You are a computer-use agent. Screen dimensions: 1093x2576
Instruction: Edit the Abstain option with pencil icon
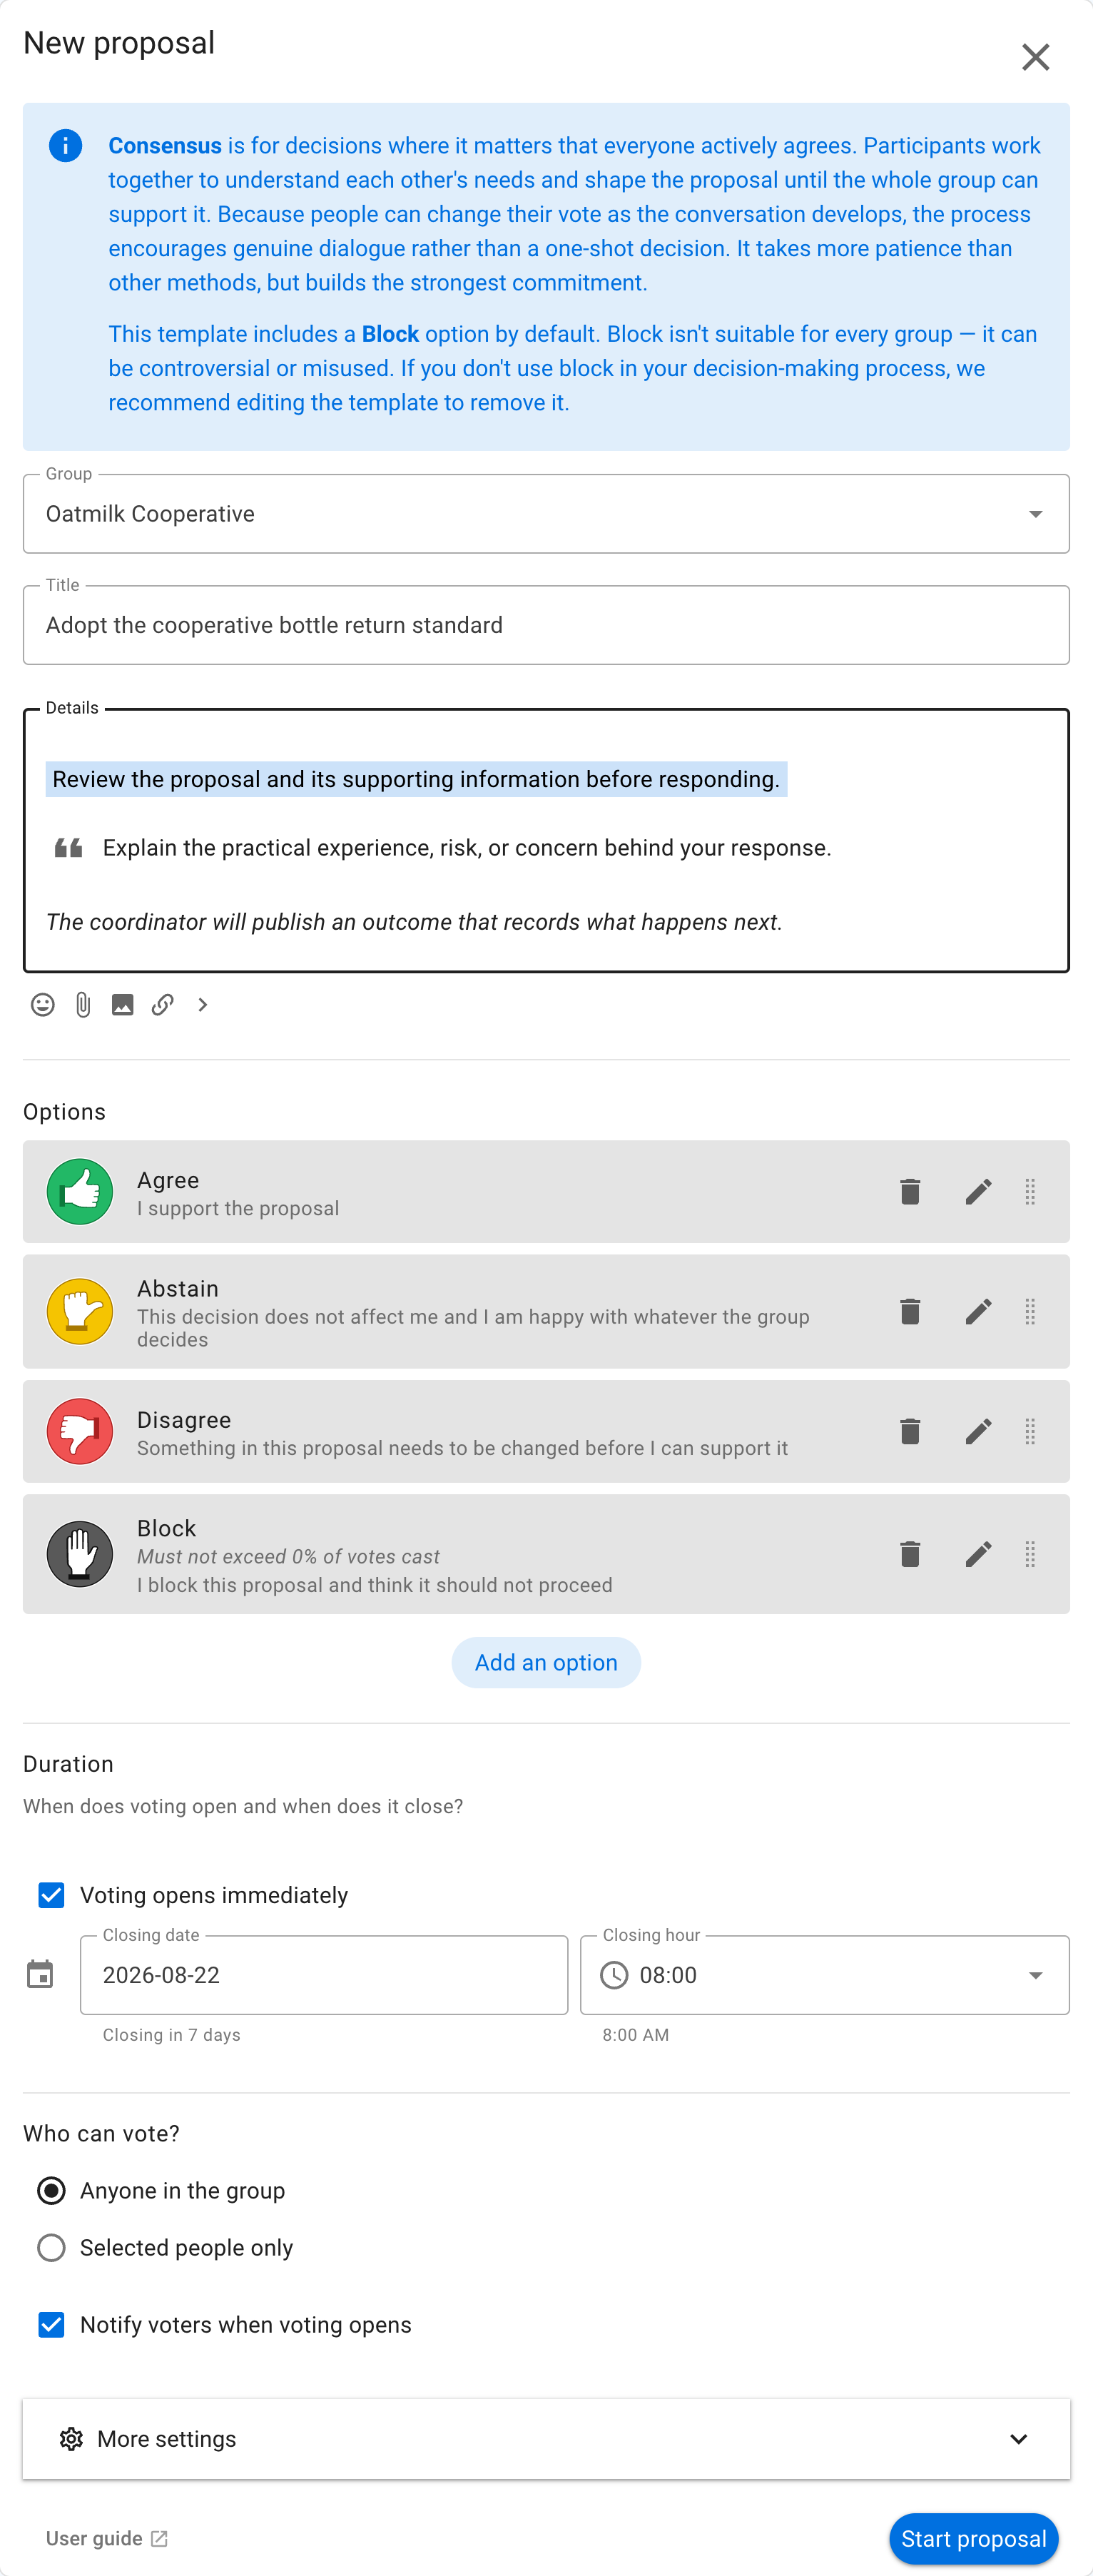click(x=978, y=1311)
